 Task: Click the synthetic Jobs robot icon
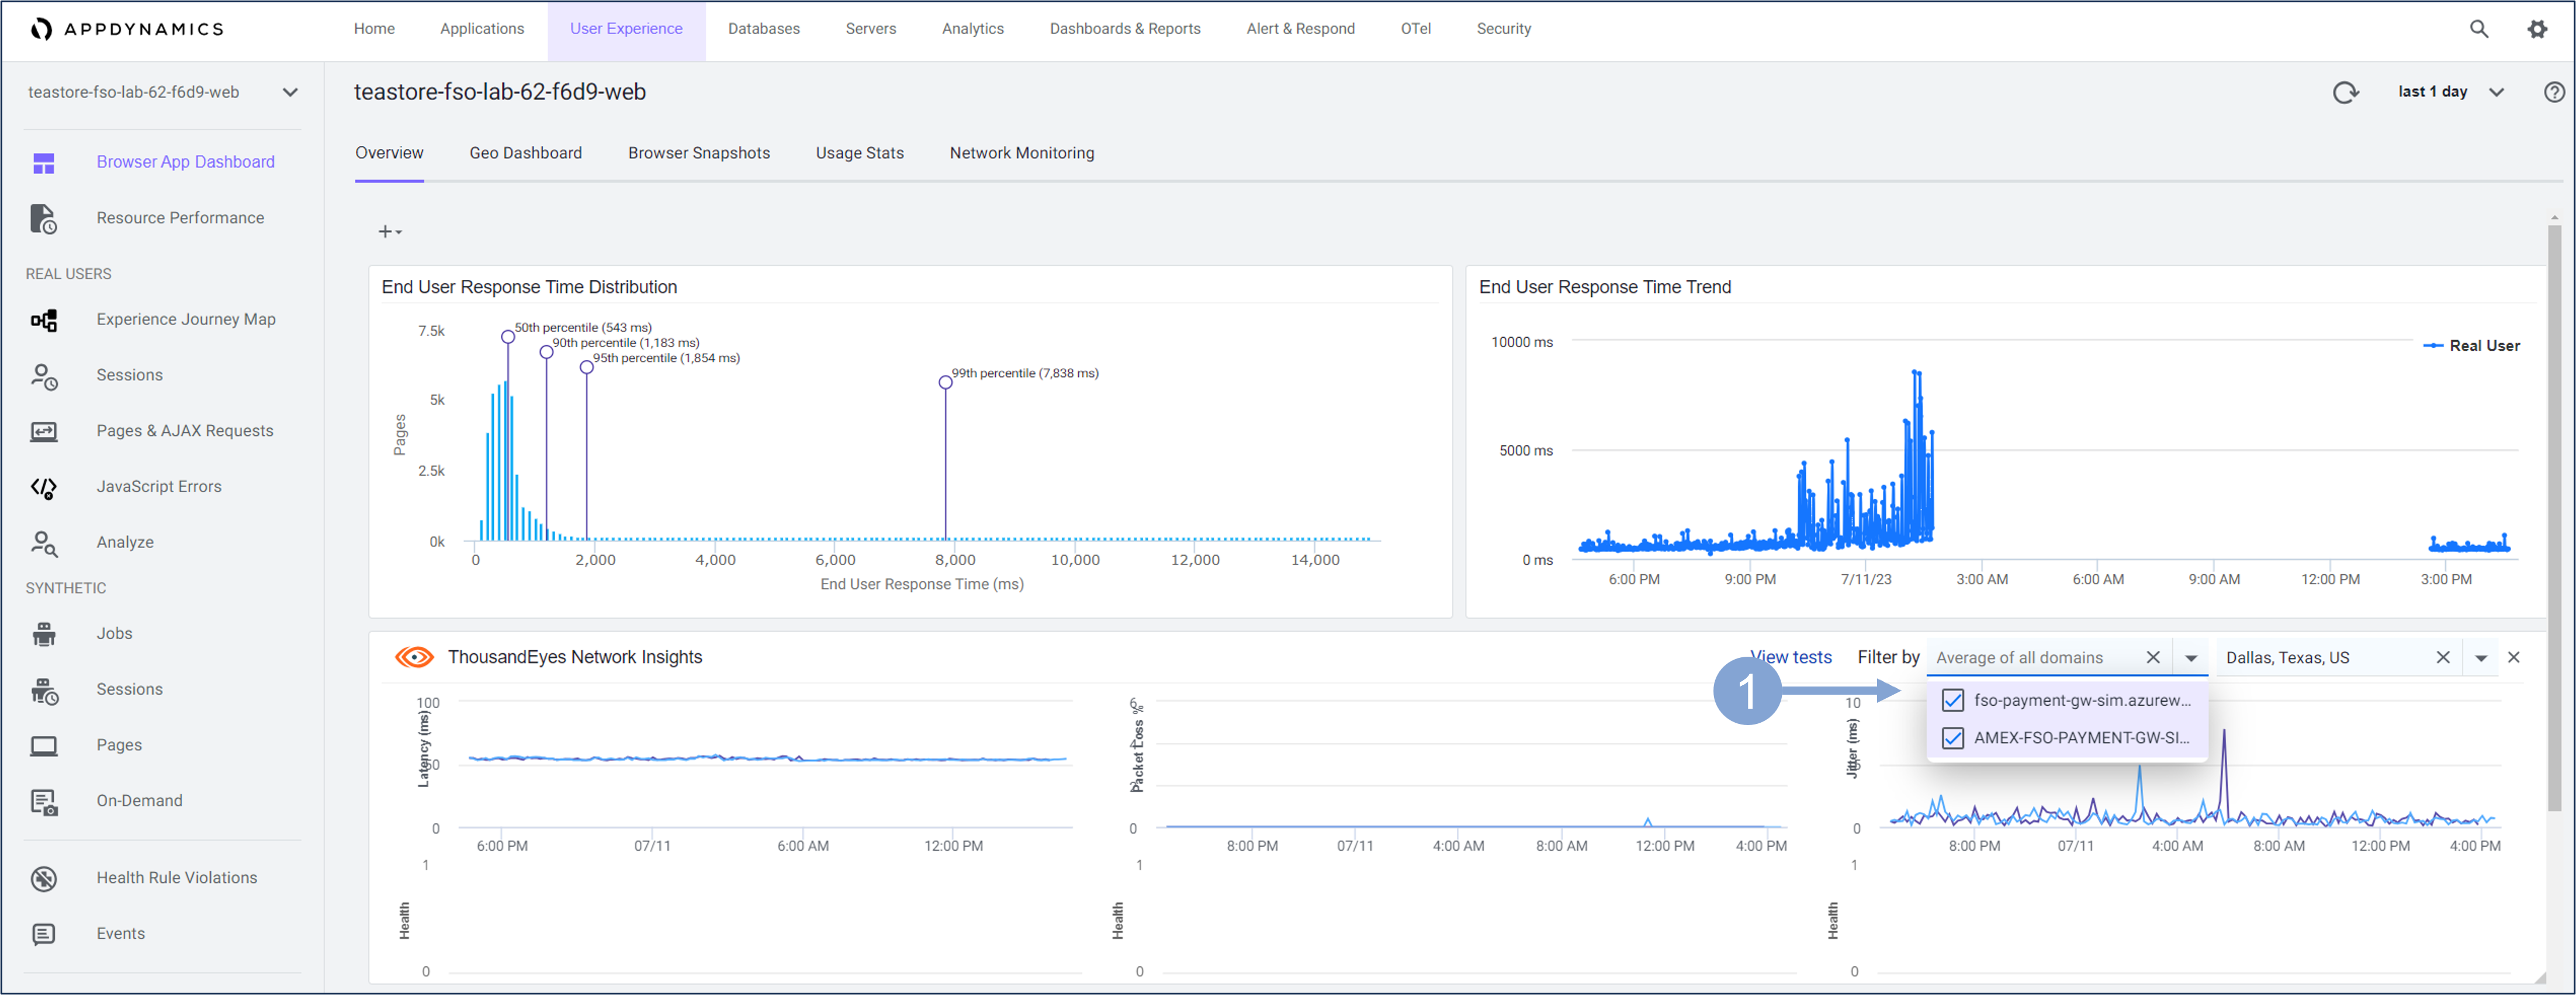coord(44,634)
